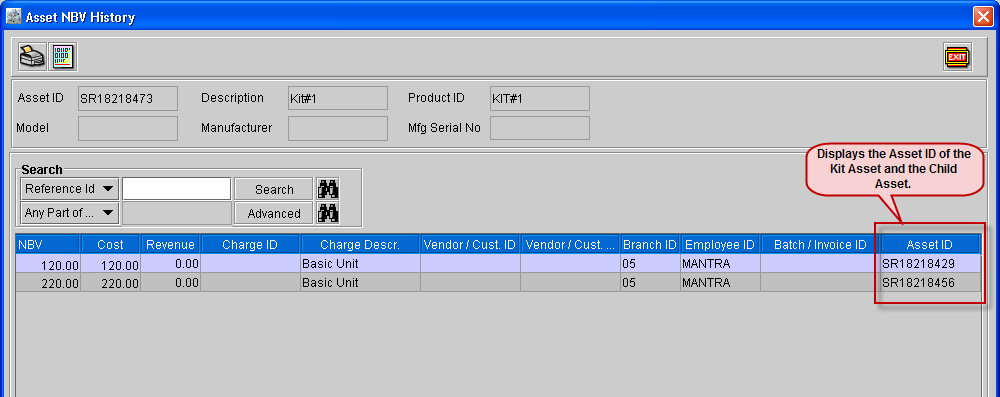Viewport: 1000px width, 397px height.
Task: Click the printer icon in toolbar
Action: (32, 57)
